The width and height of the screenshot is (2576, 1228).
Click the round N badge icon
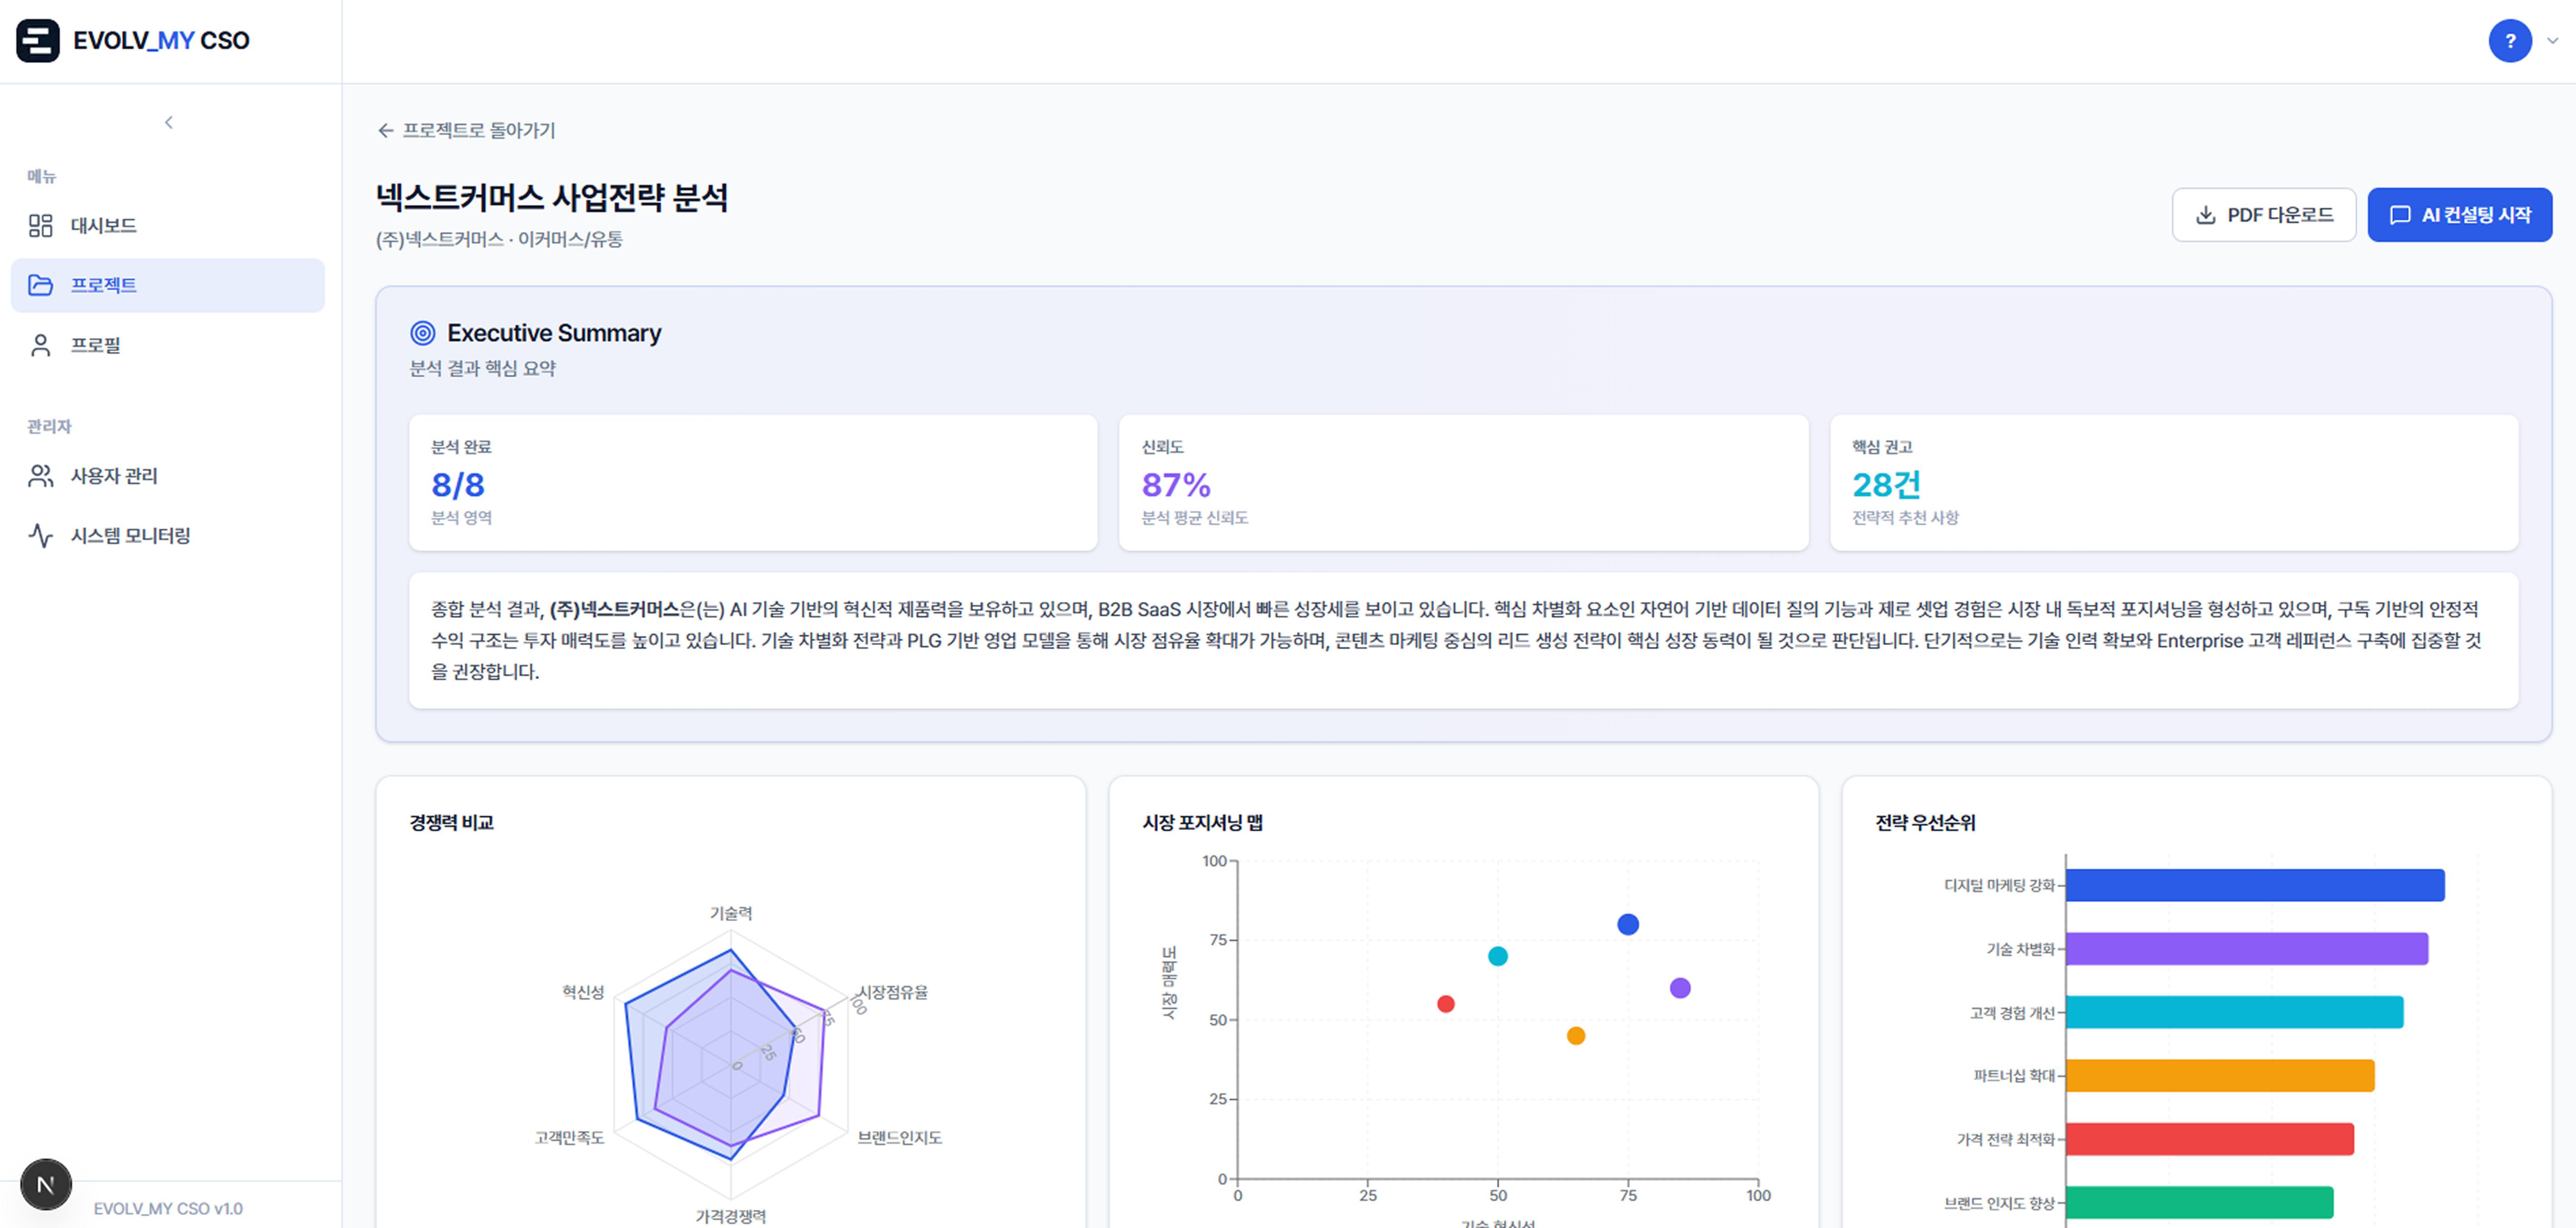(46, 1185)
